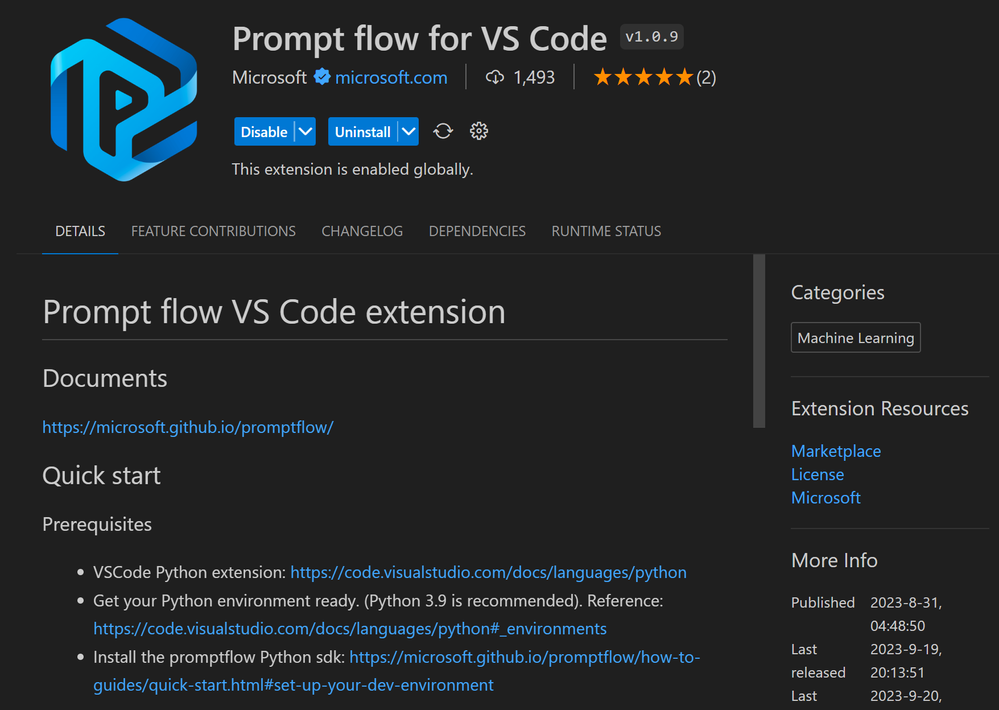The width and height of the screenshot is (999, 710).
Task: Switch to the Feature Contributions tab
Action: click(x=213, y=231)
